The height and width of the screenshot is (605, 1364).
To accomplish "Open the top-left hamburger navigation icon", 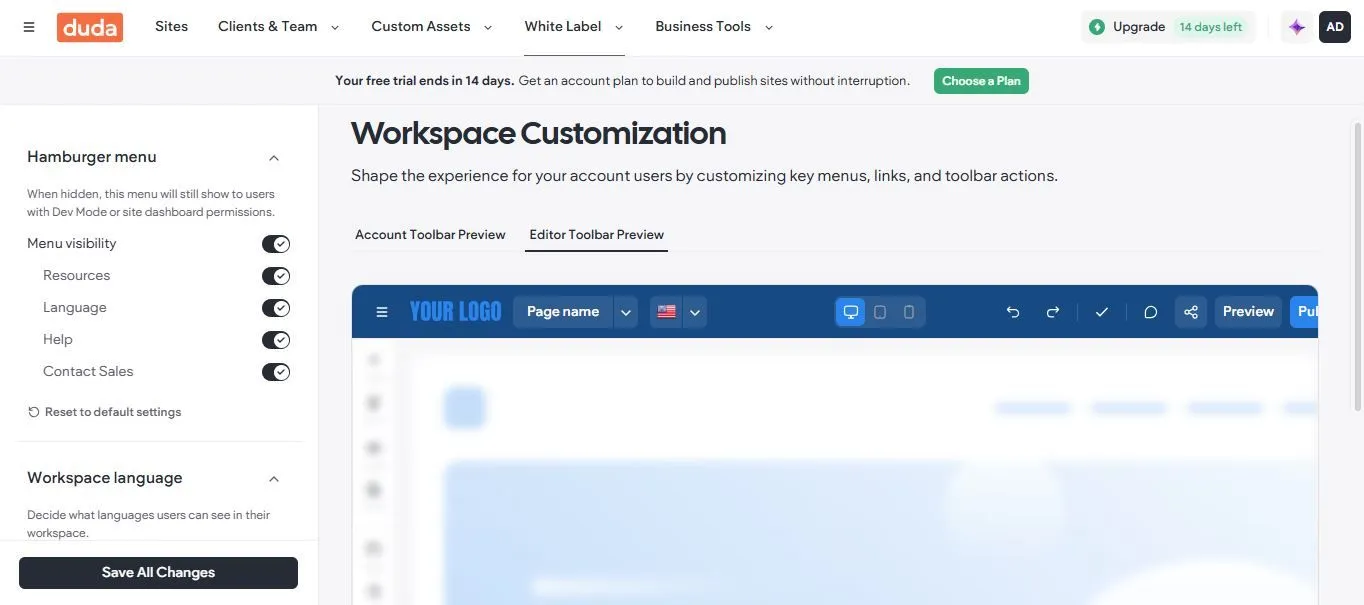I will [29, 27].
